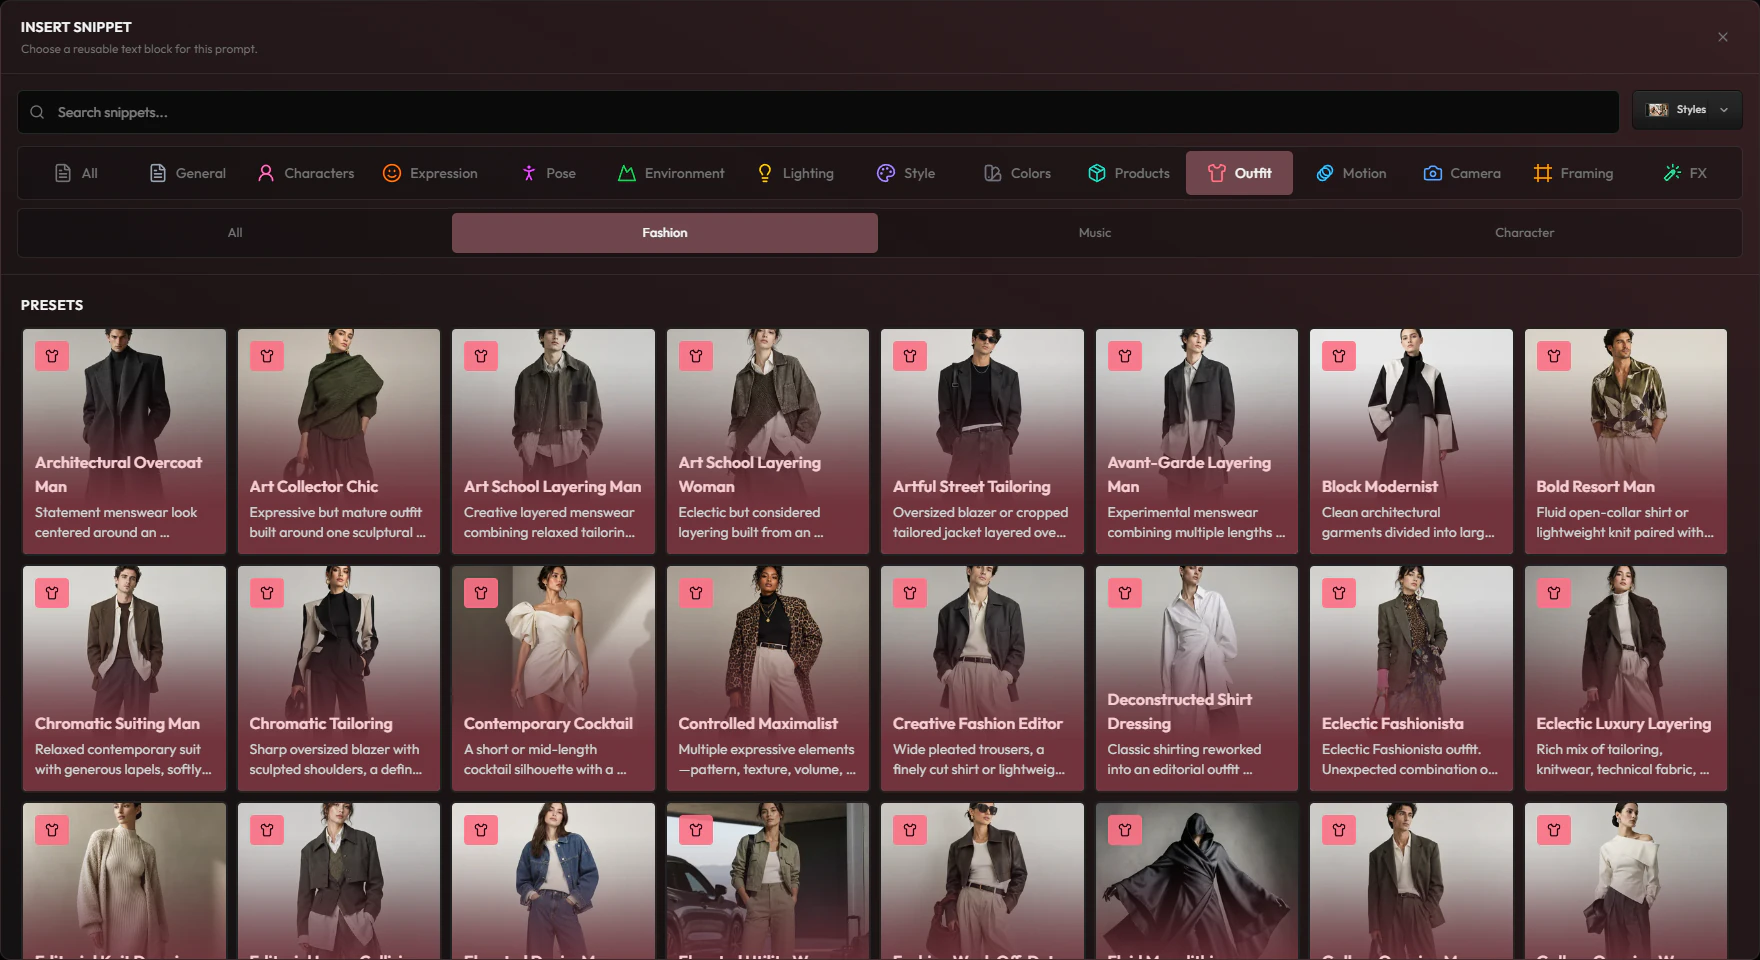The width and height of the screenshot is (1760, 960).
Task: Select the cream knit dress preset thumbnail
Action: click(x=124, y=881)
